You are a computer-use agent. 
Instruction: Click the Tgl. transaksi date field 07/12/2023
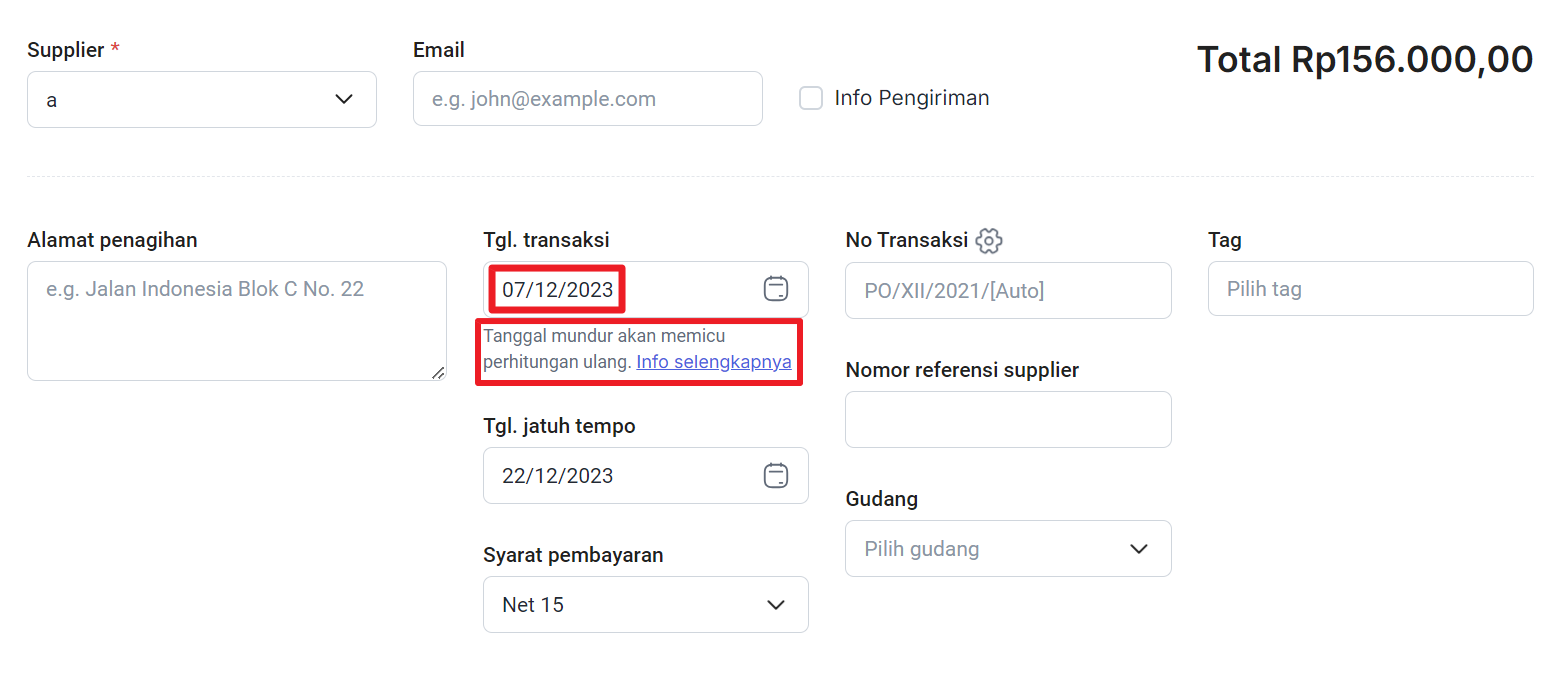(x=646, y=290)
